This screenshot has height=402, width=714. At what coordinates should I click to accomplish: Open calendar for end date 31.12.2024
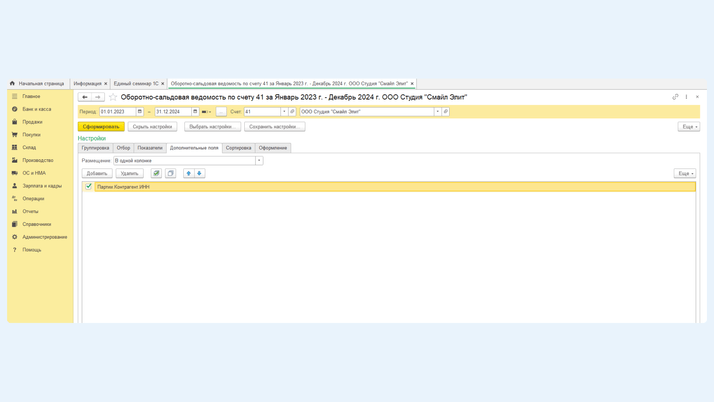[x=195, y=112]
